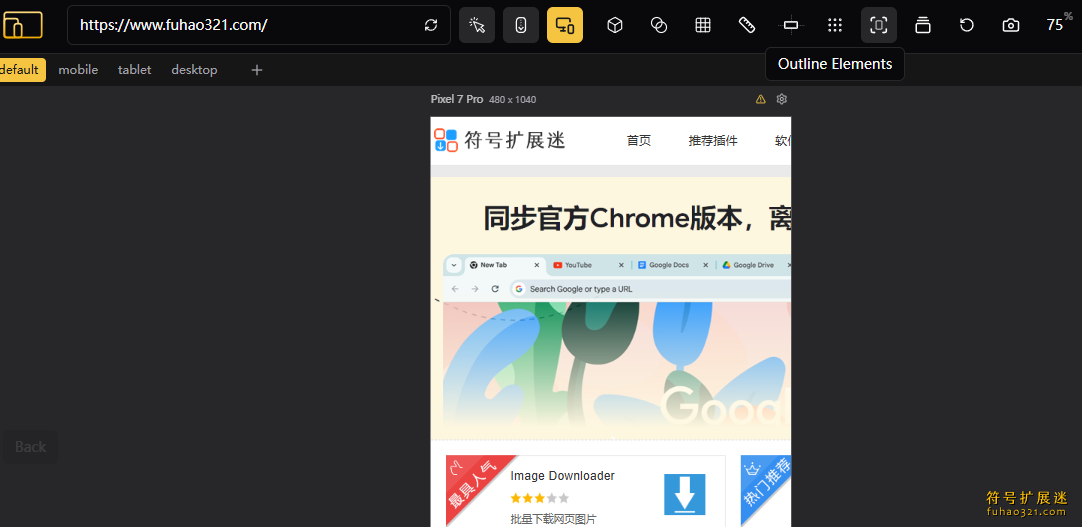Open Pixel 7 Pro device settings gear

tap(782, 99)
